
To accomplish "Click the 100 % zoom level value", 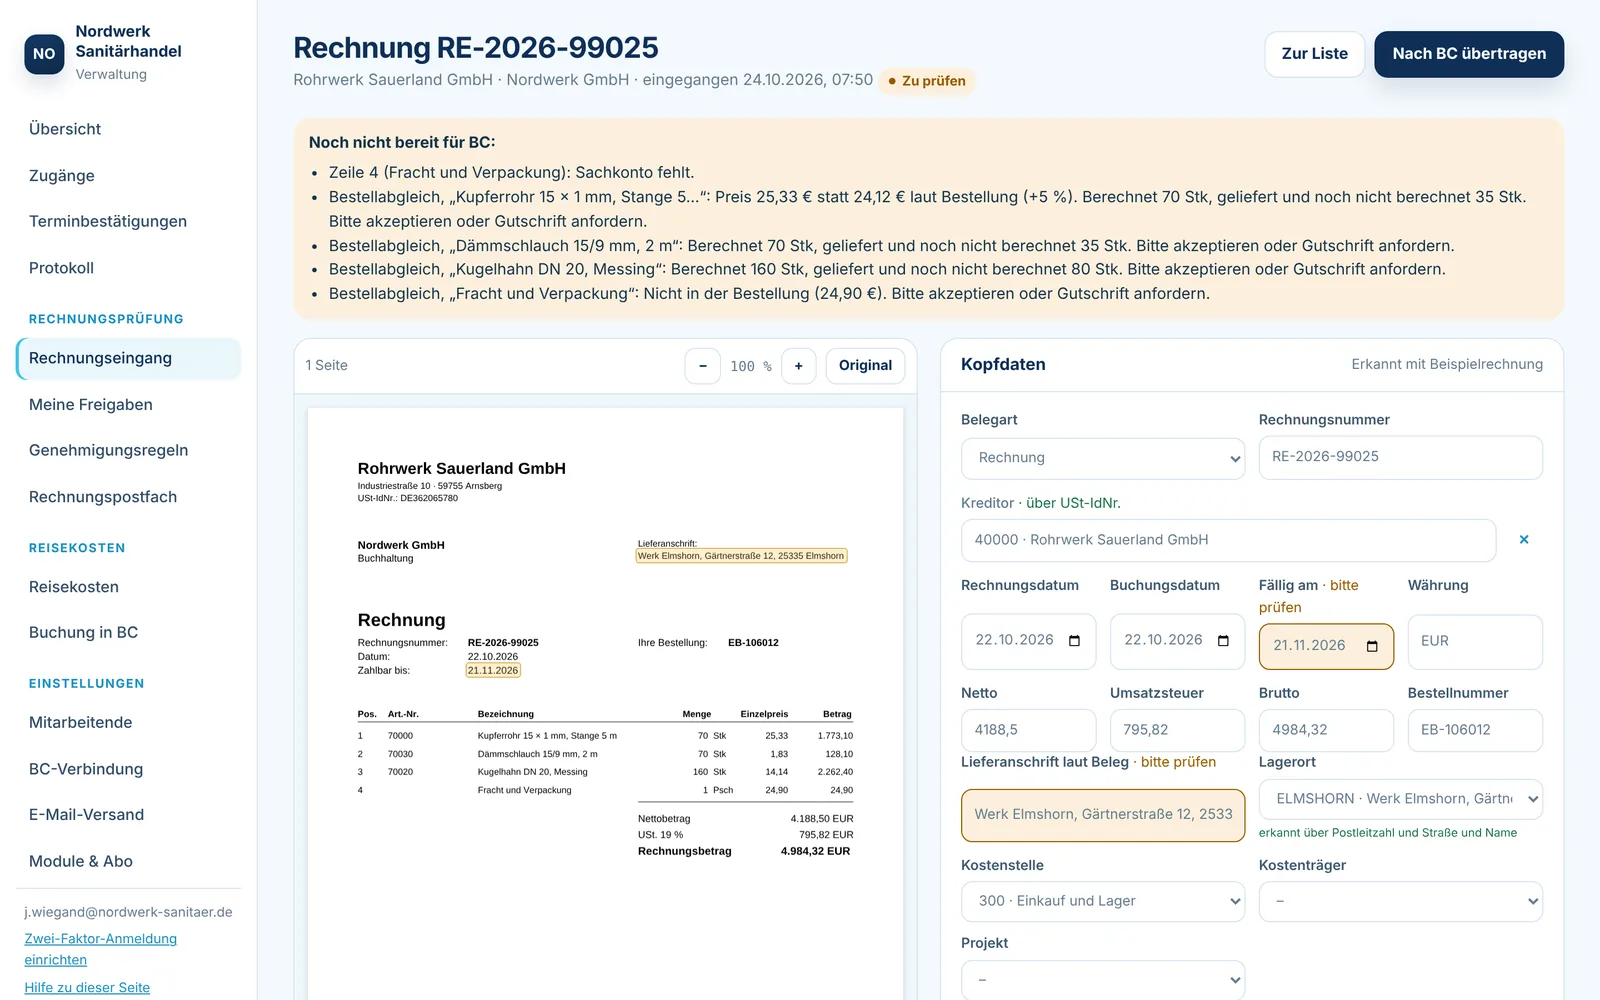I will coord(750,367).
